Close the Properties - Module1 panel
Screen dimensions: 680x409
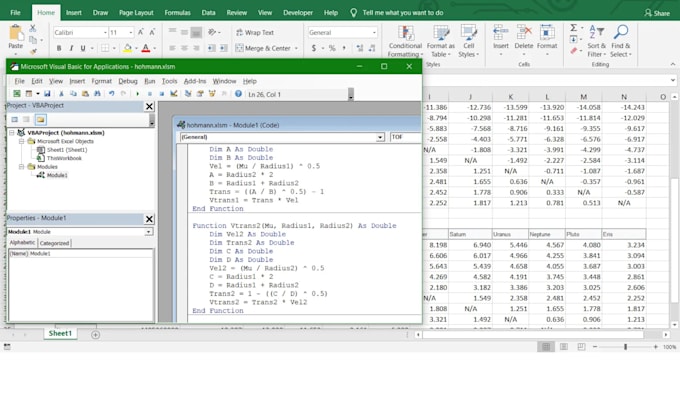pos(149,219)
